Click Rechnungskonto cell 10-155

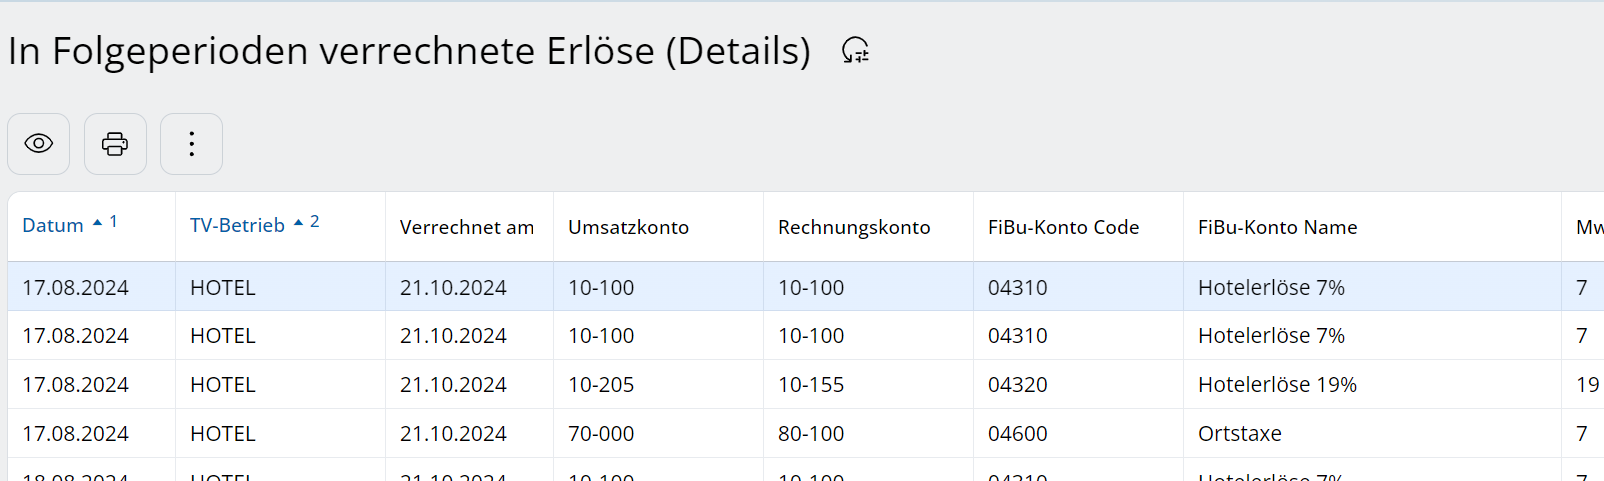[811, 385]
